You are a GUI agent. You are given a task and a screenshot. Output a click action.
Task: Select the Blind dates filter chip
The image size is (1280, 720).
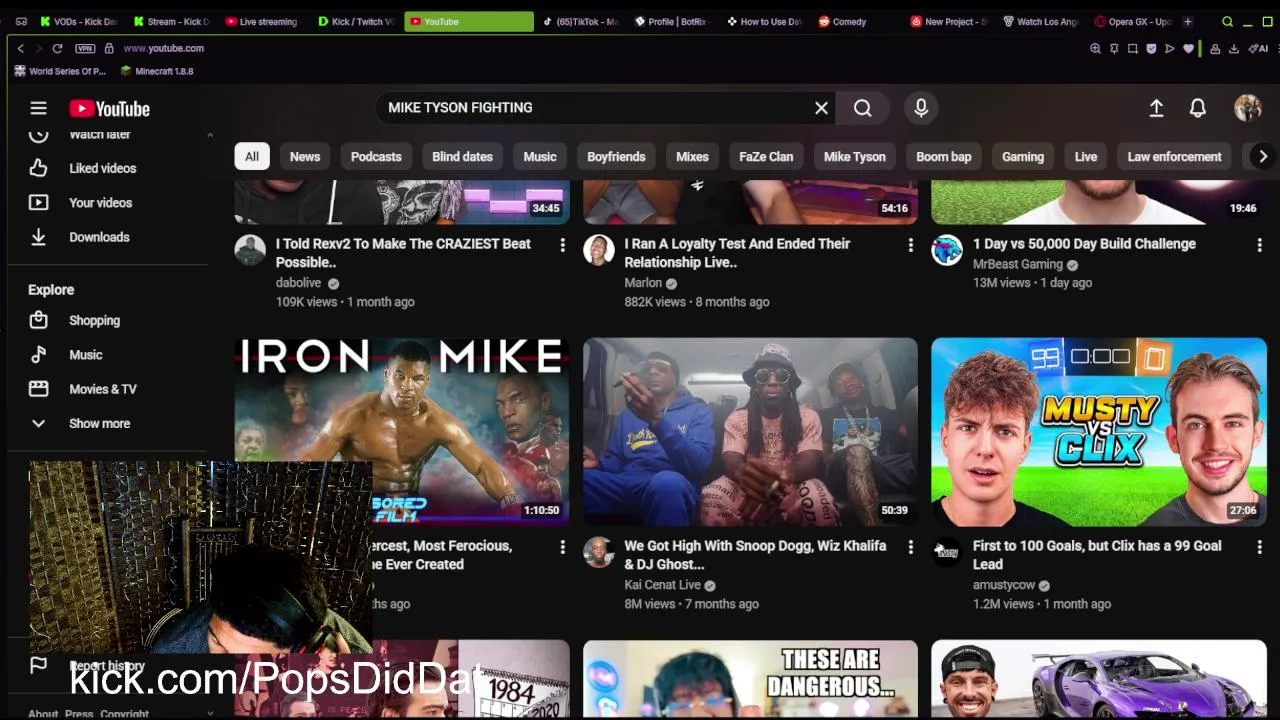pyautogui.click(x=462, y=156)
